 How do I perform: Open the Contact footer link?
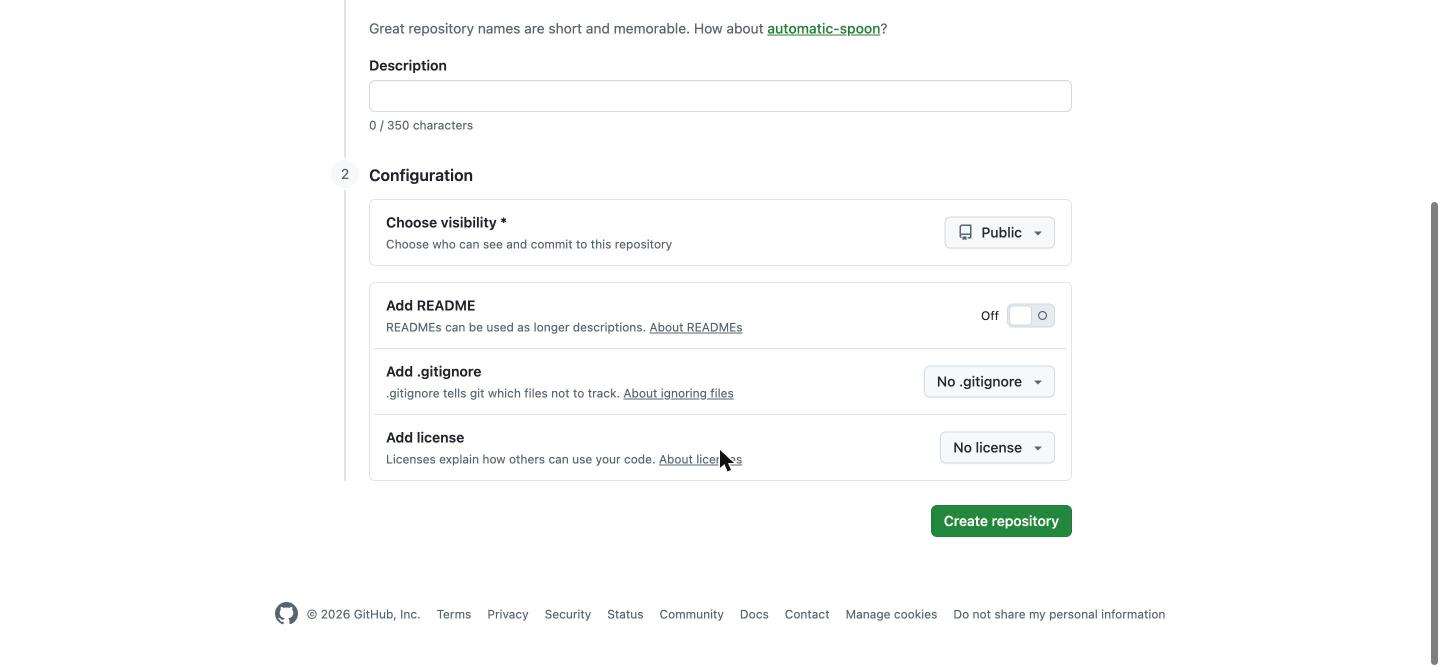807,615
